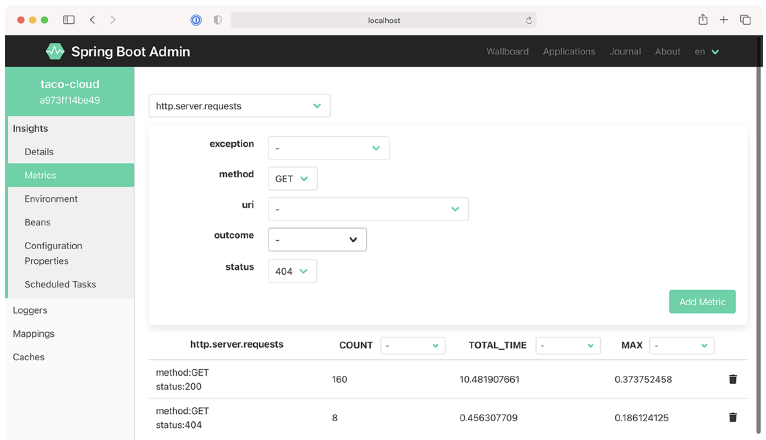Expand the exception tag dropdown

tap(328, 148)
